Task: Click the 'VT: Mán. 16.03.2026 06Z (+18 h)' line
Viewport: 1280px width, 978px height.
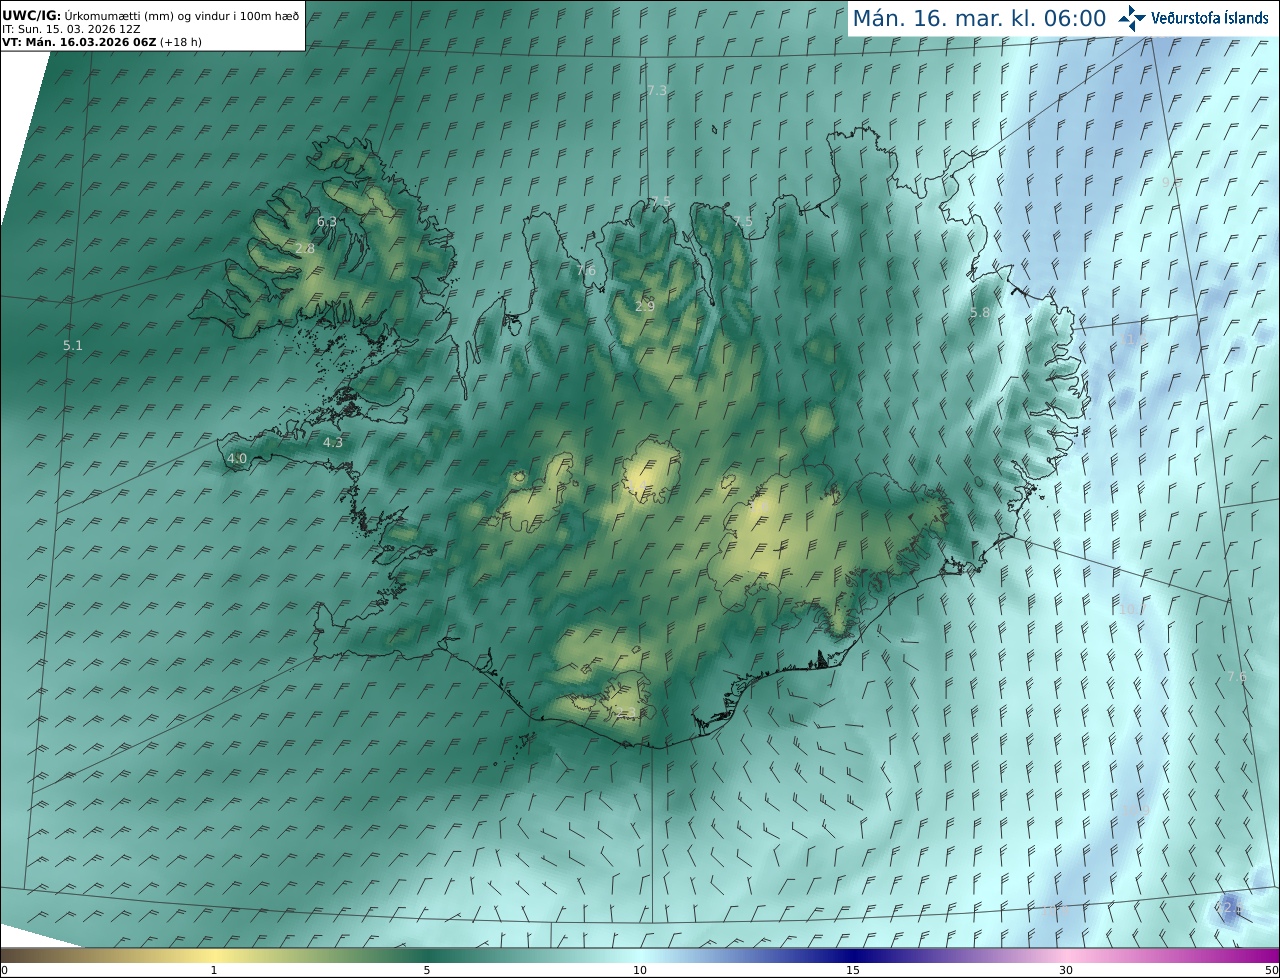Action: [101, 42]
